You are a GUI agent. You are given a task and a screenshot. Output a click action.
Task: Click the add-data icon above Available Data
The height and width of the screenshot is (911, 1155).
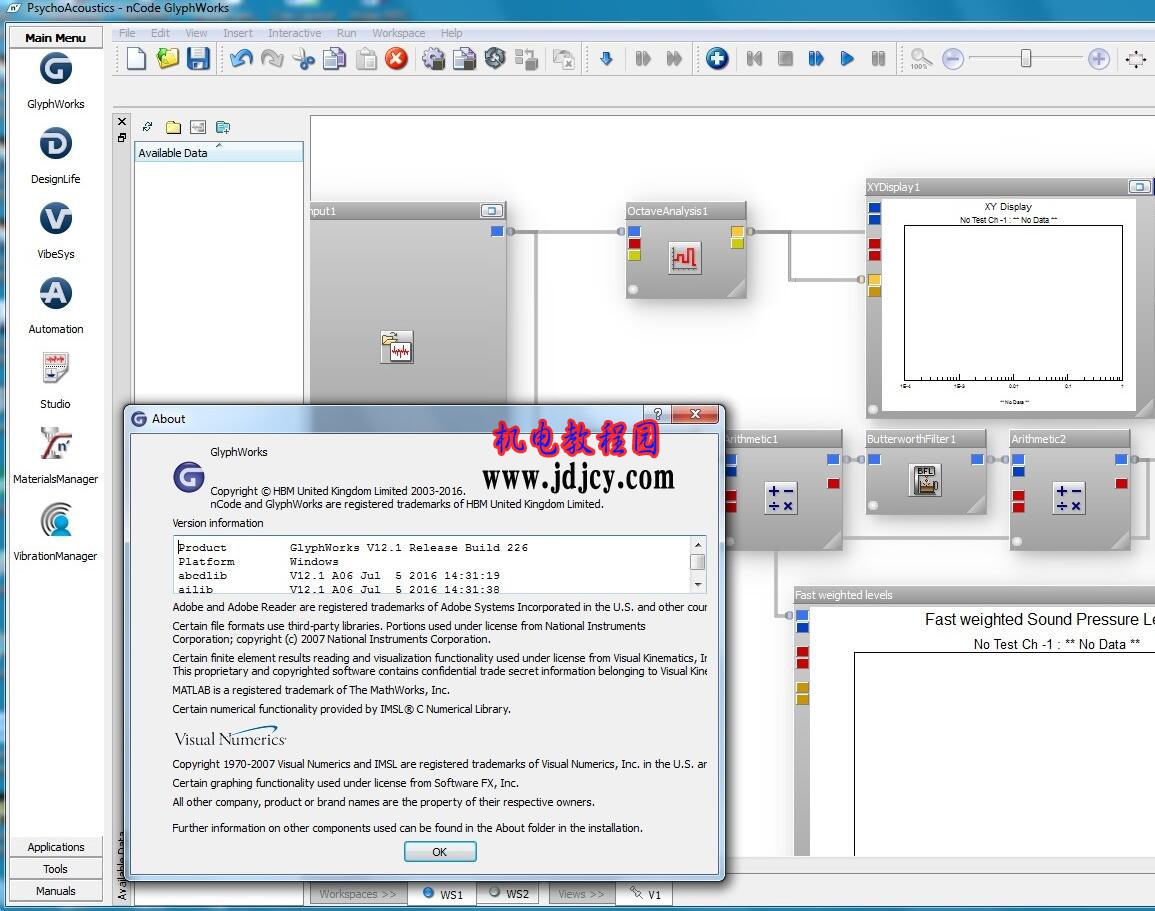(x=223, y=127)
